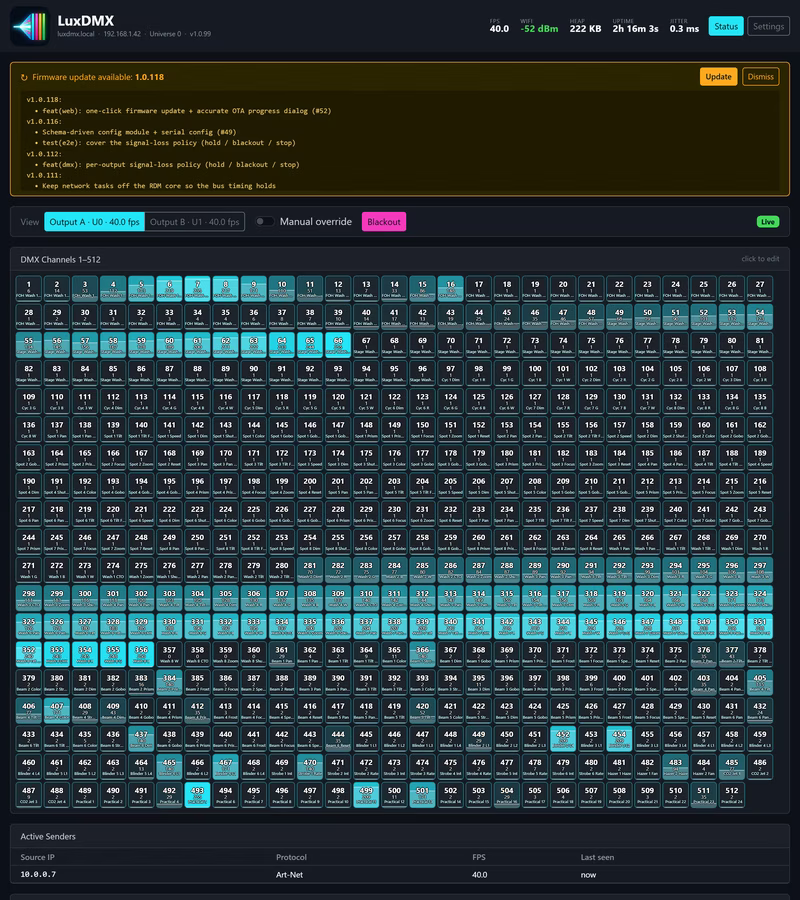Screen dimensions: 800x900
Task: Click the firmware update refresh icon
Action: (24, 77)
